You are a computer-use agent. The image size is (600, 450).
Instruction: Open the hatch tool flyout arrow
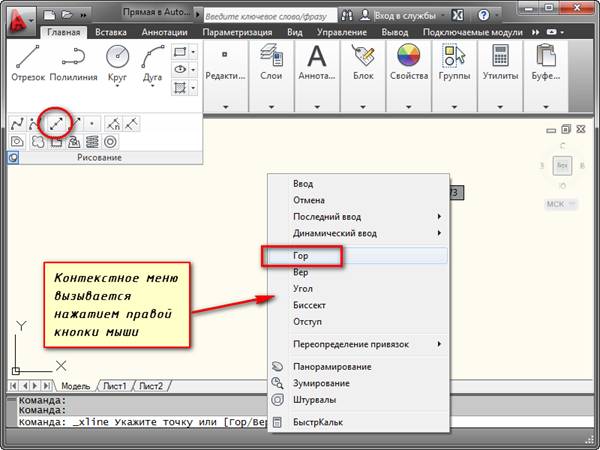[x=193, y=88]
